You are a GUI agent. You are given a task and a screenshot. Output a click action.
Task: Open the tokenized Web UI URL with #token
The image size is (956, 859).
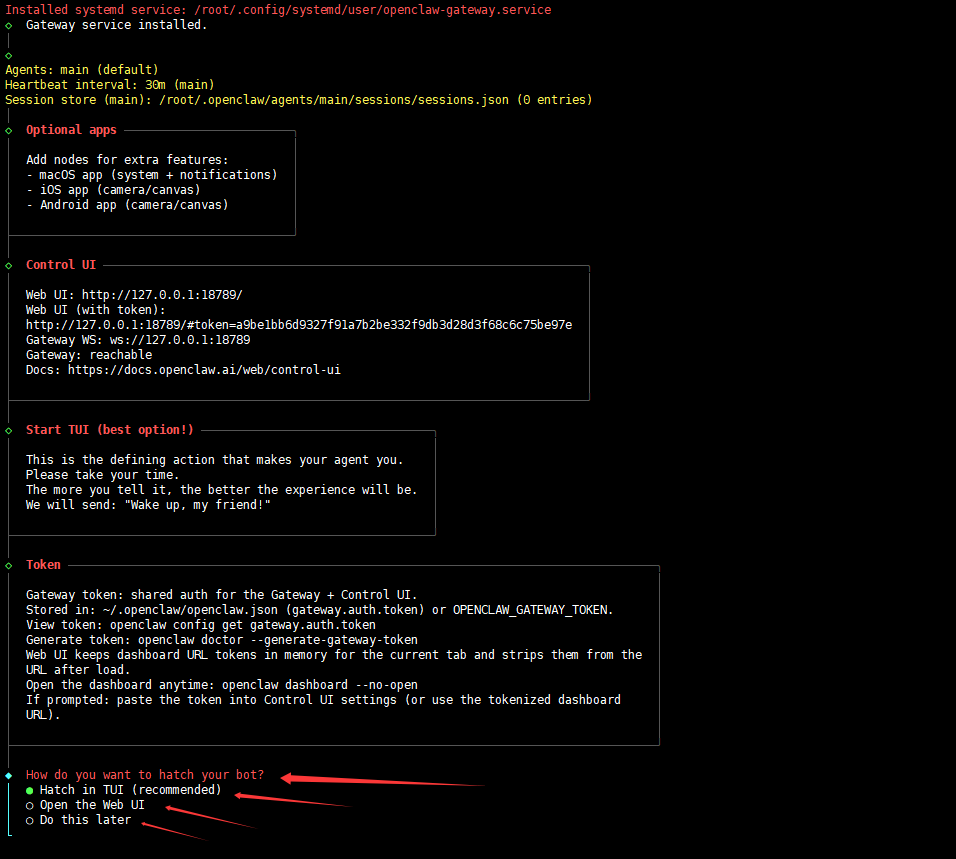299,325
